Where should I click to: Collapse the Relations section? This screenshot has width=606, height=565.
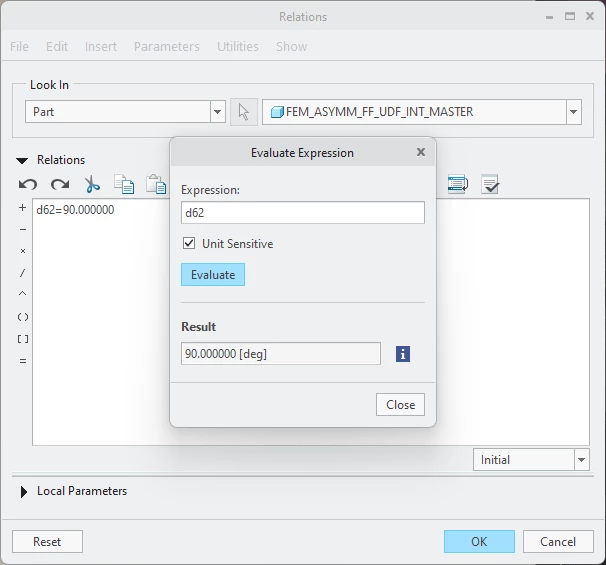coord(22,160)
